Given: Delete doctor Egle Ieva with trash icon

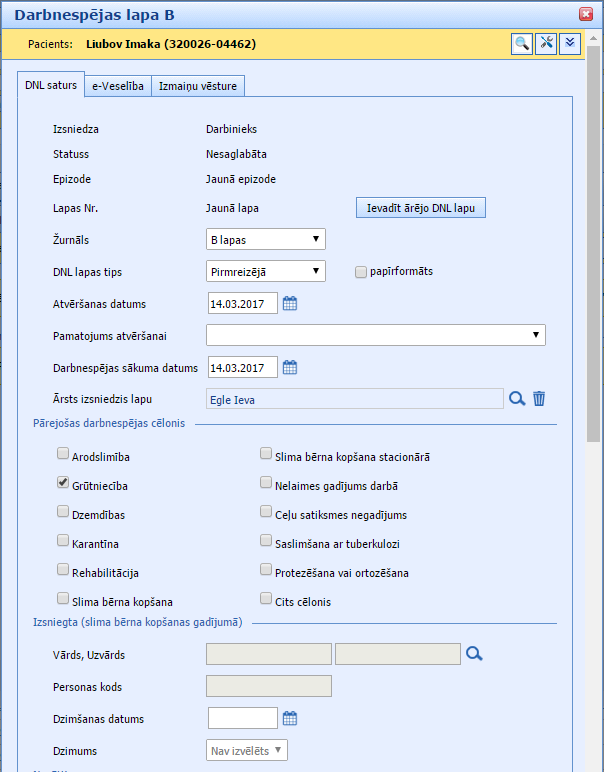Looking at the screenshot, I should 539,399.
